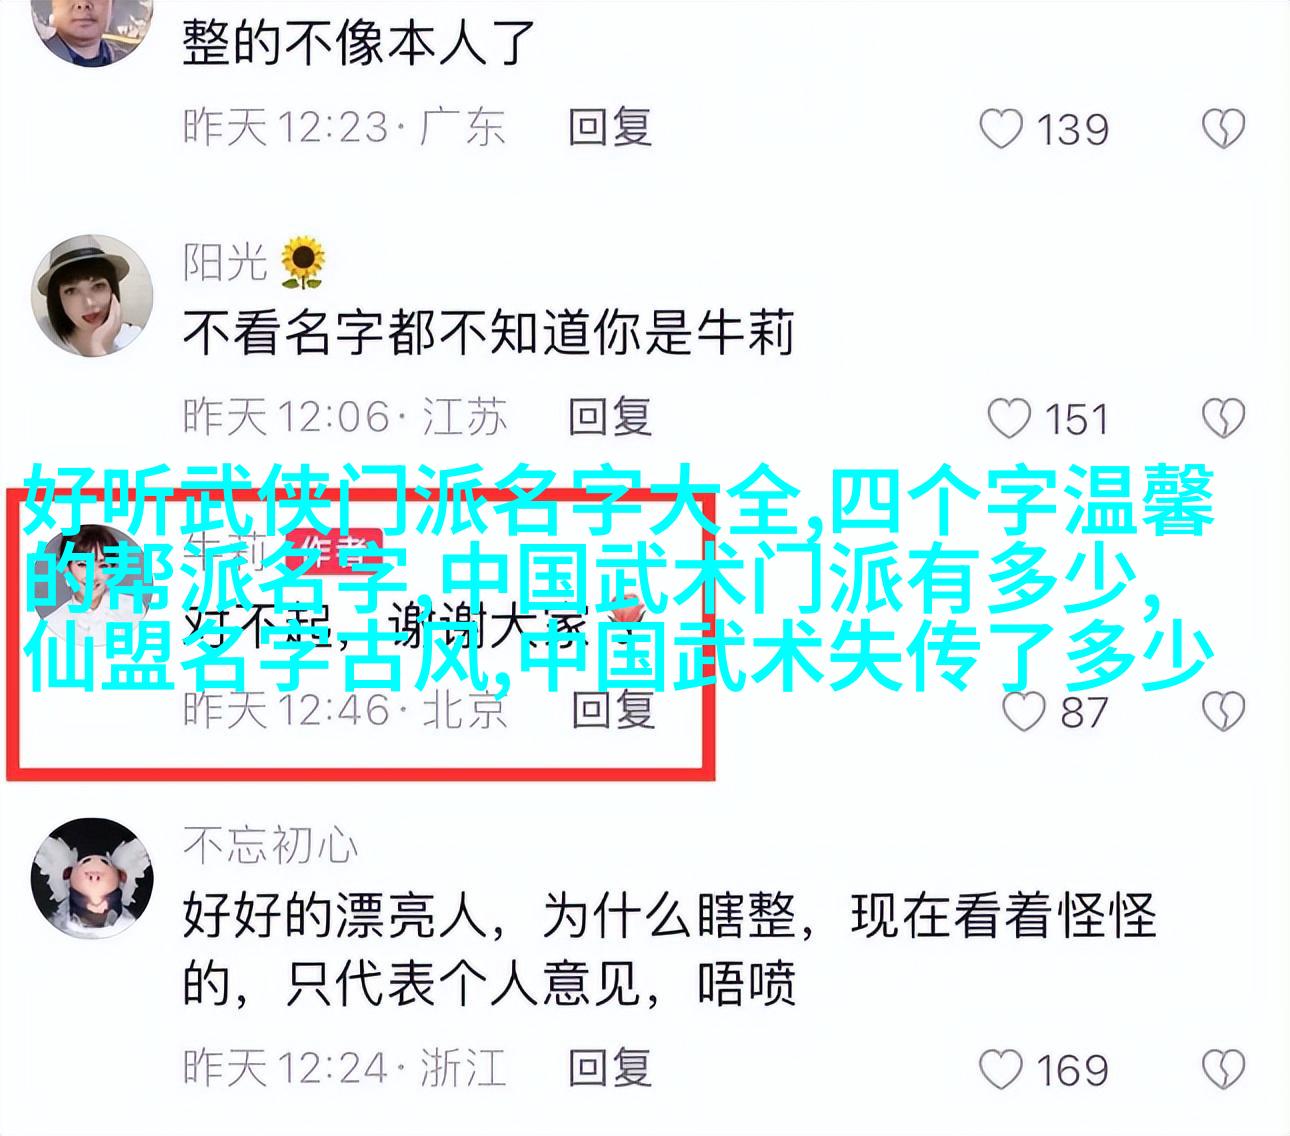Open the username 阳光 with sunflower
The height and width of the screenshot is (1136, 1290).
[255, 261]
